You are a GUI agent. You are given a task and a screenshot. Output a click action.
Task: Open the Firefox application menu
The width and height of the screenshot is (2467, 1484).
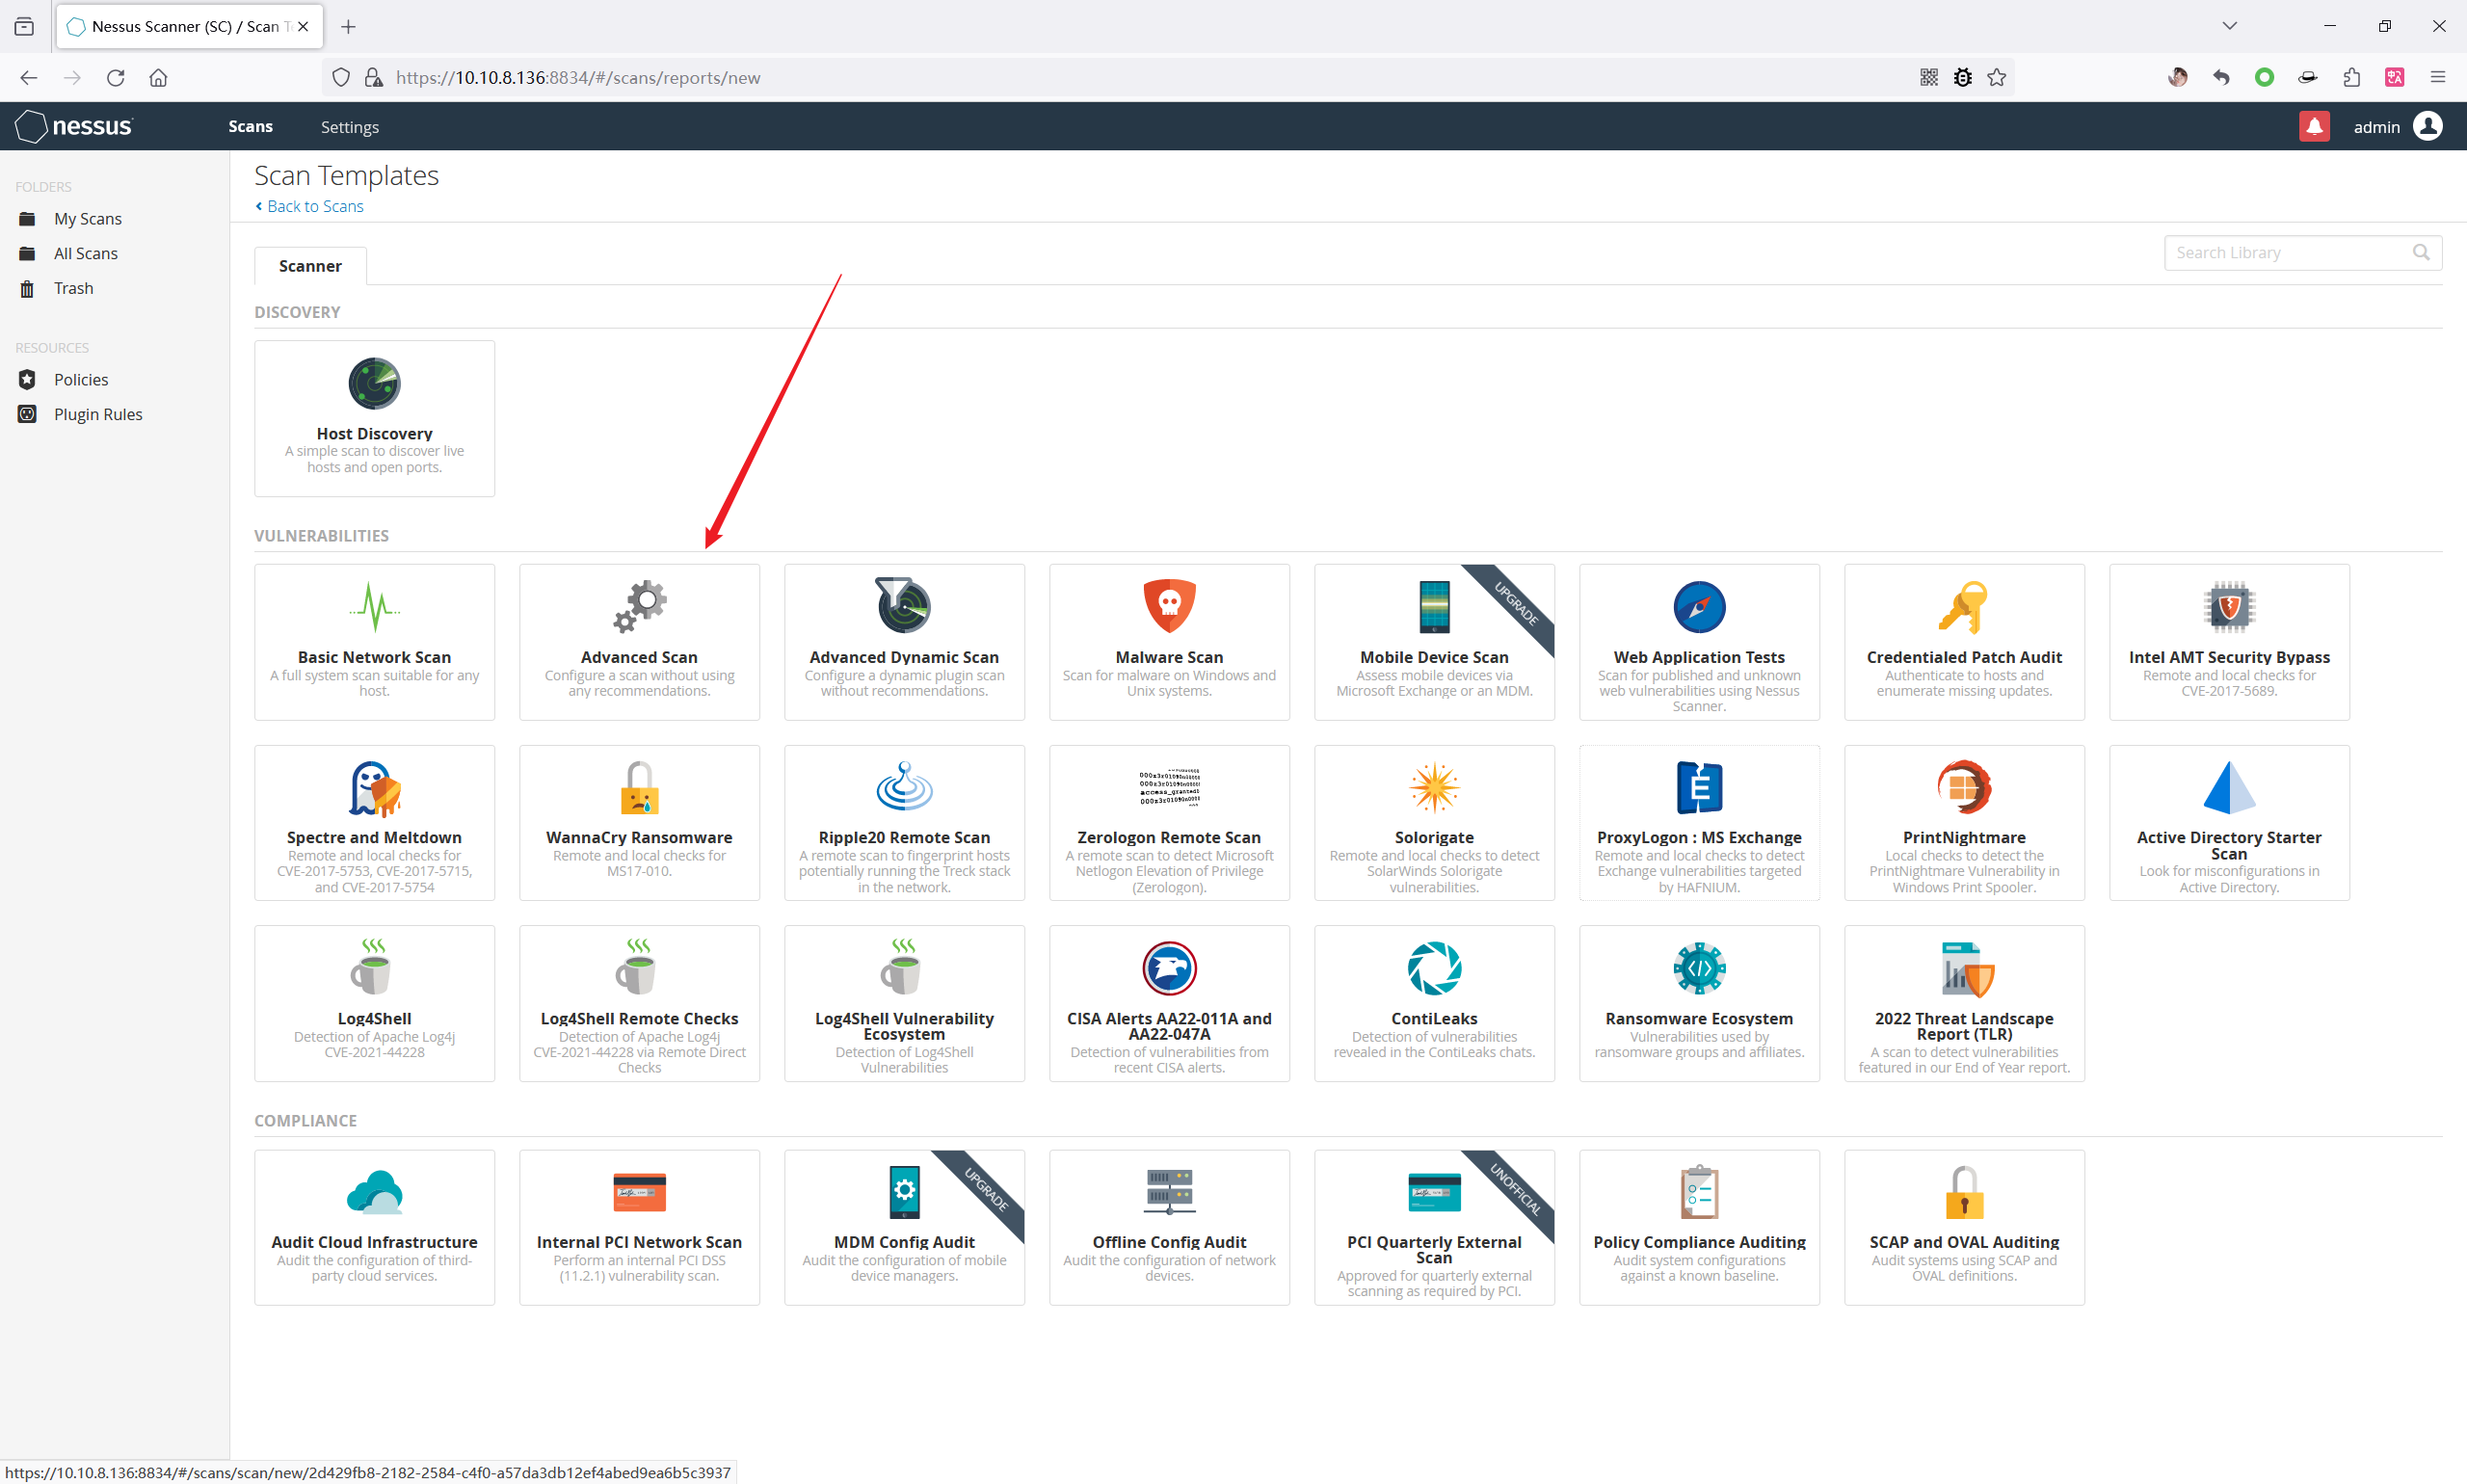[2438, 77]
